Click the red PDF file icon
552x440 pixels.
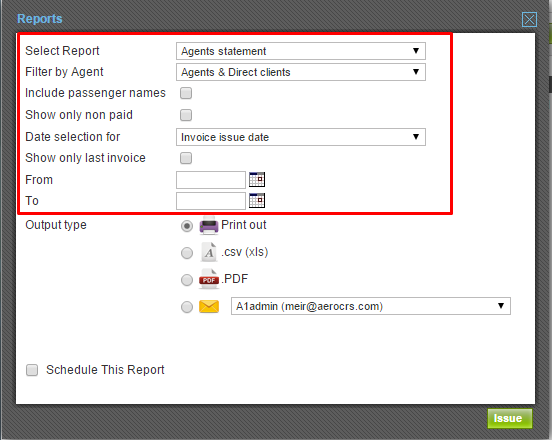click(x=209, y=279)
